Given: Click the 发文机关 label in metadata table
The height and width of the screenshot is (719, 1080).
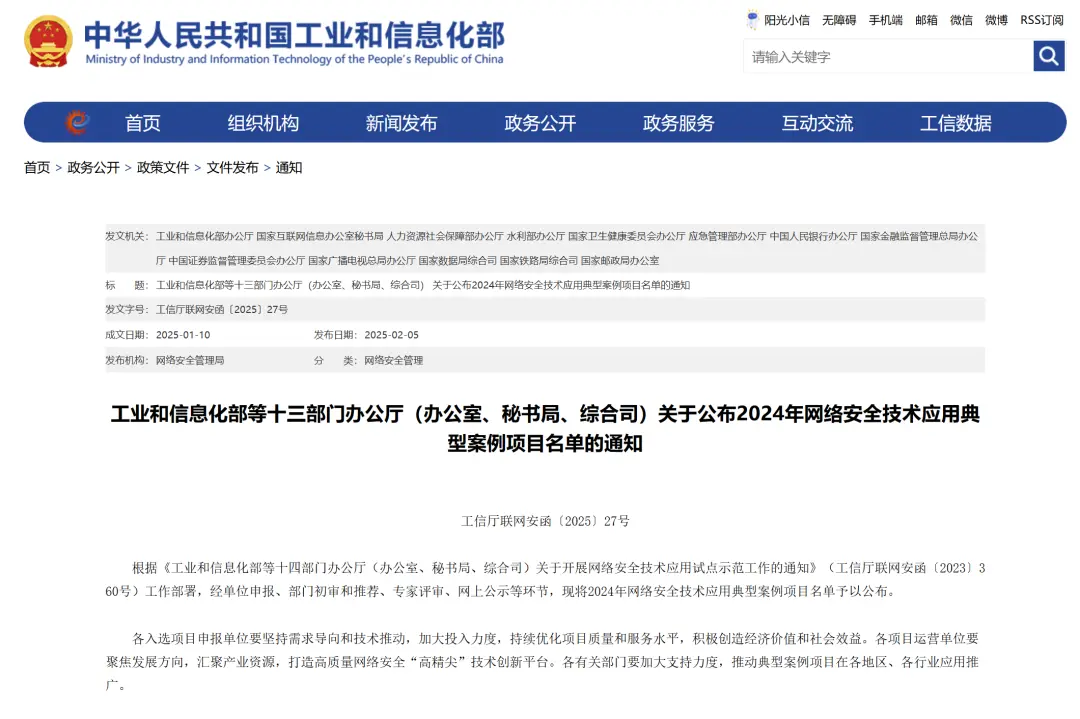Looking at the screenshot, I should click(127, 236).
